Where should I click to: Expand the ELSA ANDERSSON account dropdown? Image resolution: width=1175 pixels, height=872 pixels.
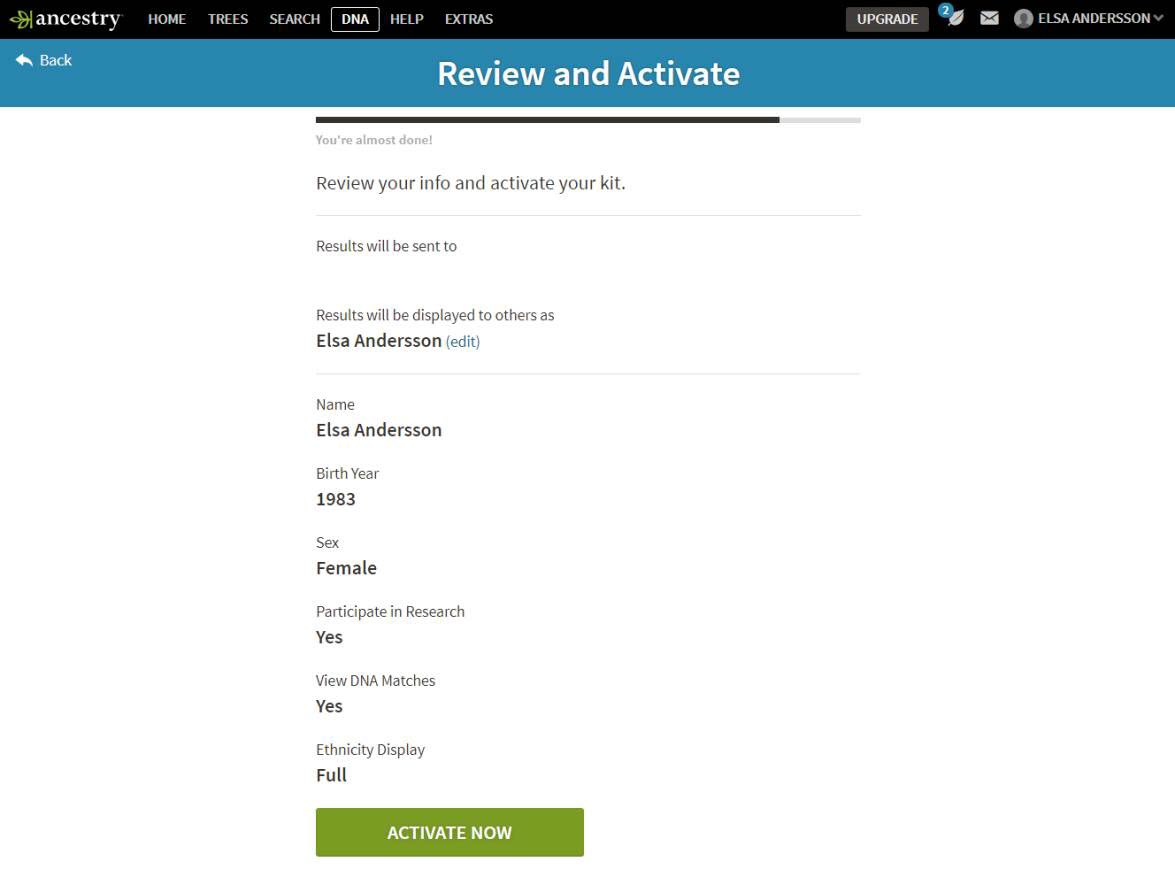[1160, 18]
